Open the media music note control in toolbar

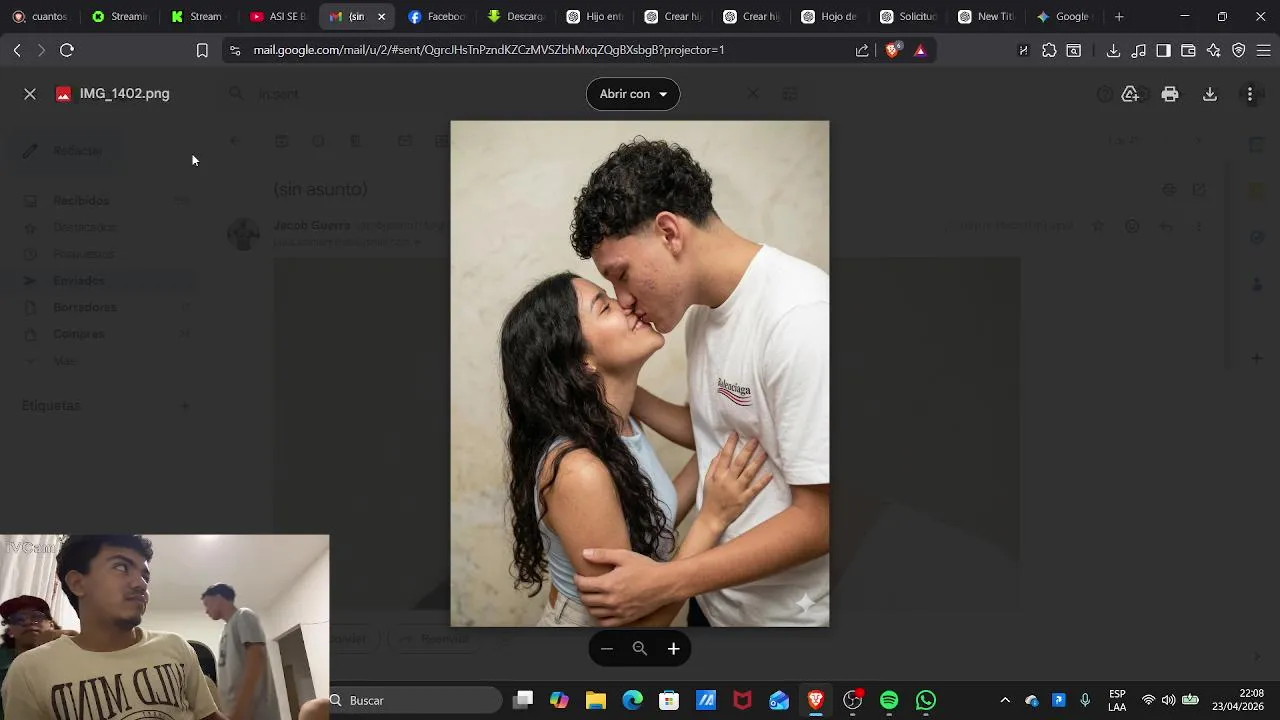(x=1138, y=50)
